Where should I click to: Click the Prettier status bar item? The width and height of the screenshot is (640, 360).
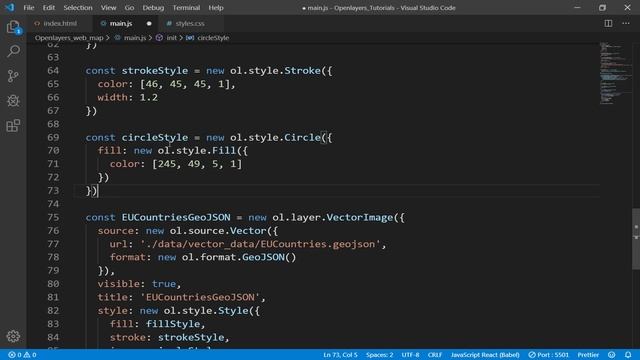[x=588, y=355]
